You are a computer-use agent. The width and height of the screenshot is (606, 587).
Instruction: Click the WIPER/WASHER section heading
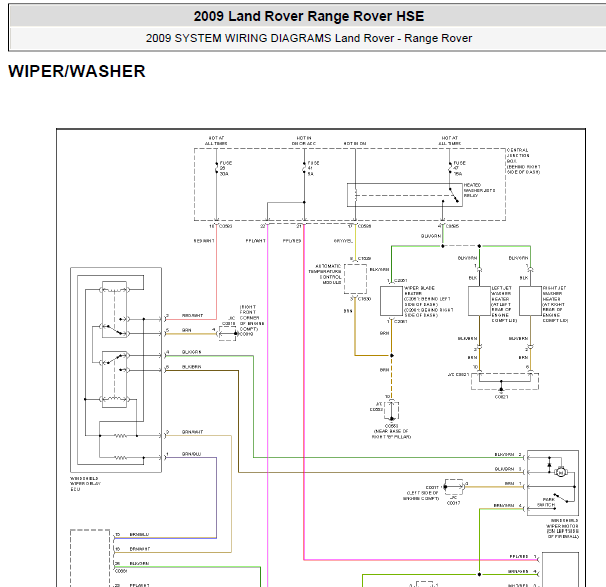77,71
